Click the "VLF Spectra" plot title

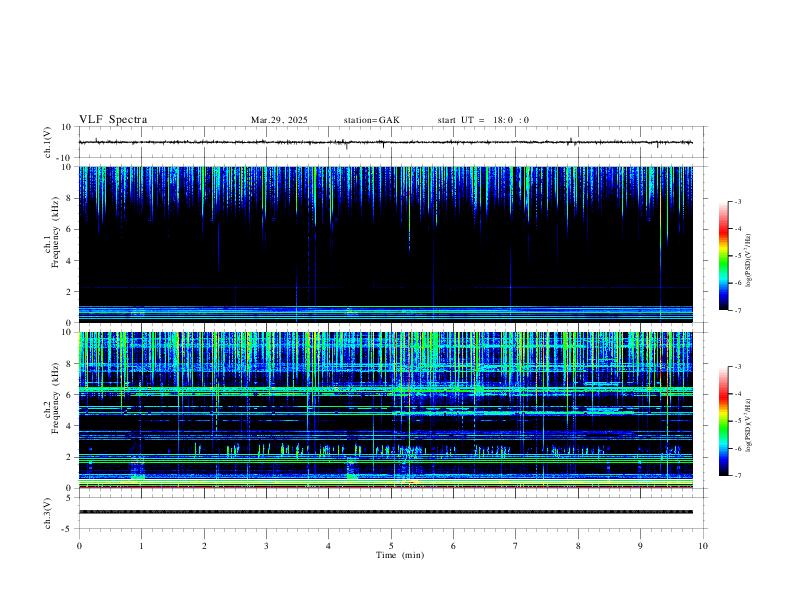[113, 120]
